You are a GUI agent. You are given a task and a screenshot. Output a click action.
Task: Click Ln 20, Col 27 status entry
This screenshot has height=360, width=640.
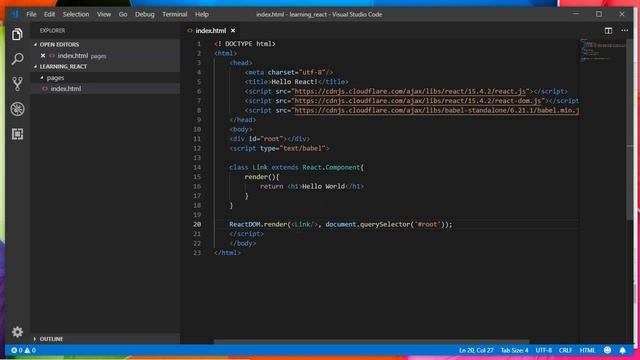click(x=476, y=350)
